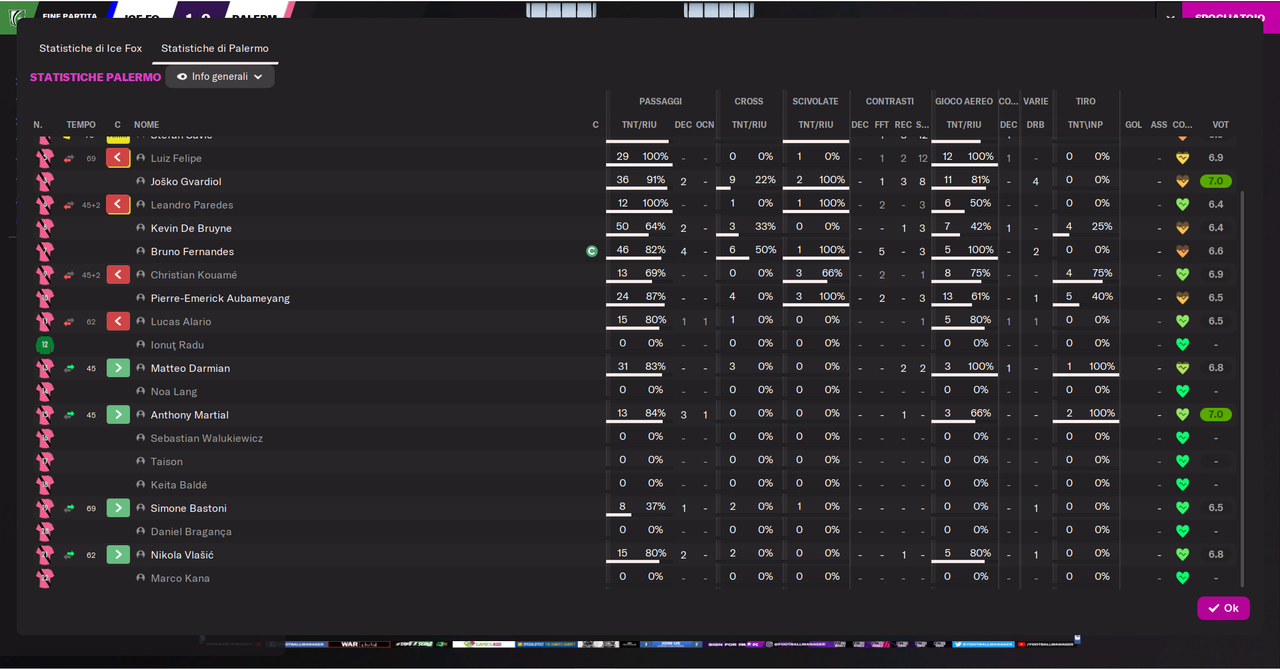Click the person icon beside Kevin De Bruyne

click(141, 228)
